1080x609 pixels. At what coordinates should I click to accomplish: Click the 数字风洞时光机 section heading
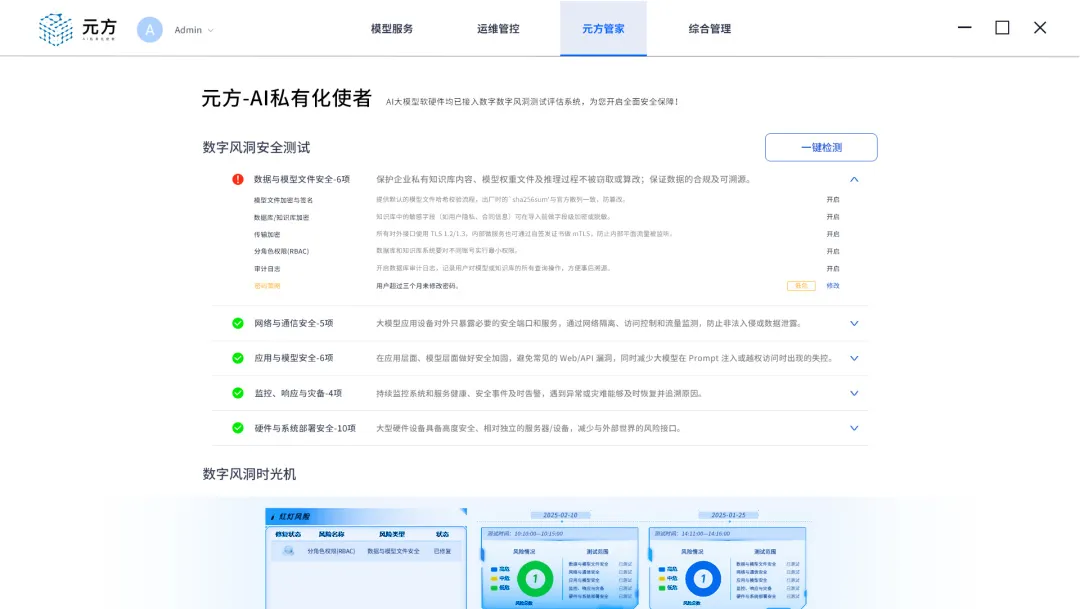point(249,474)
